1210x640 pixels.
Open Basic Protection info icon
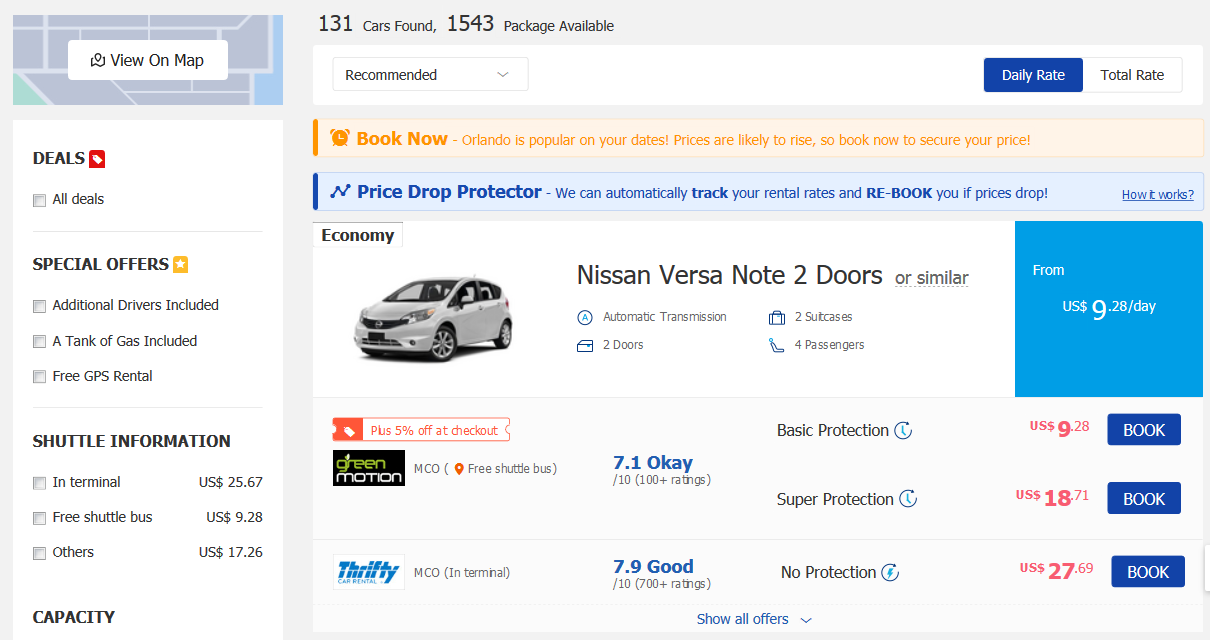[x=903, y=431]
